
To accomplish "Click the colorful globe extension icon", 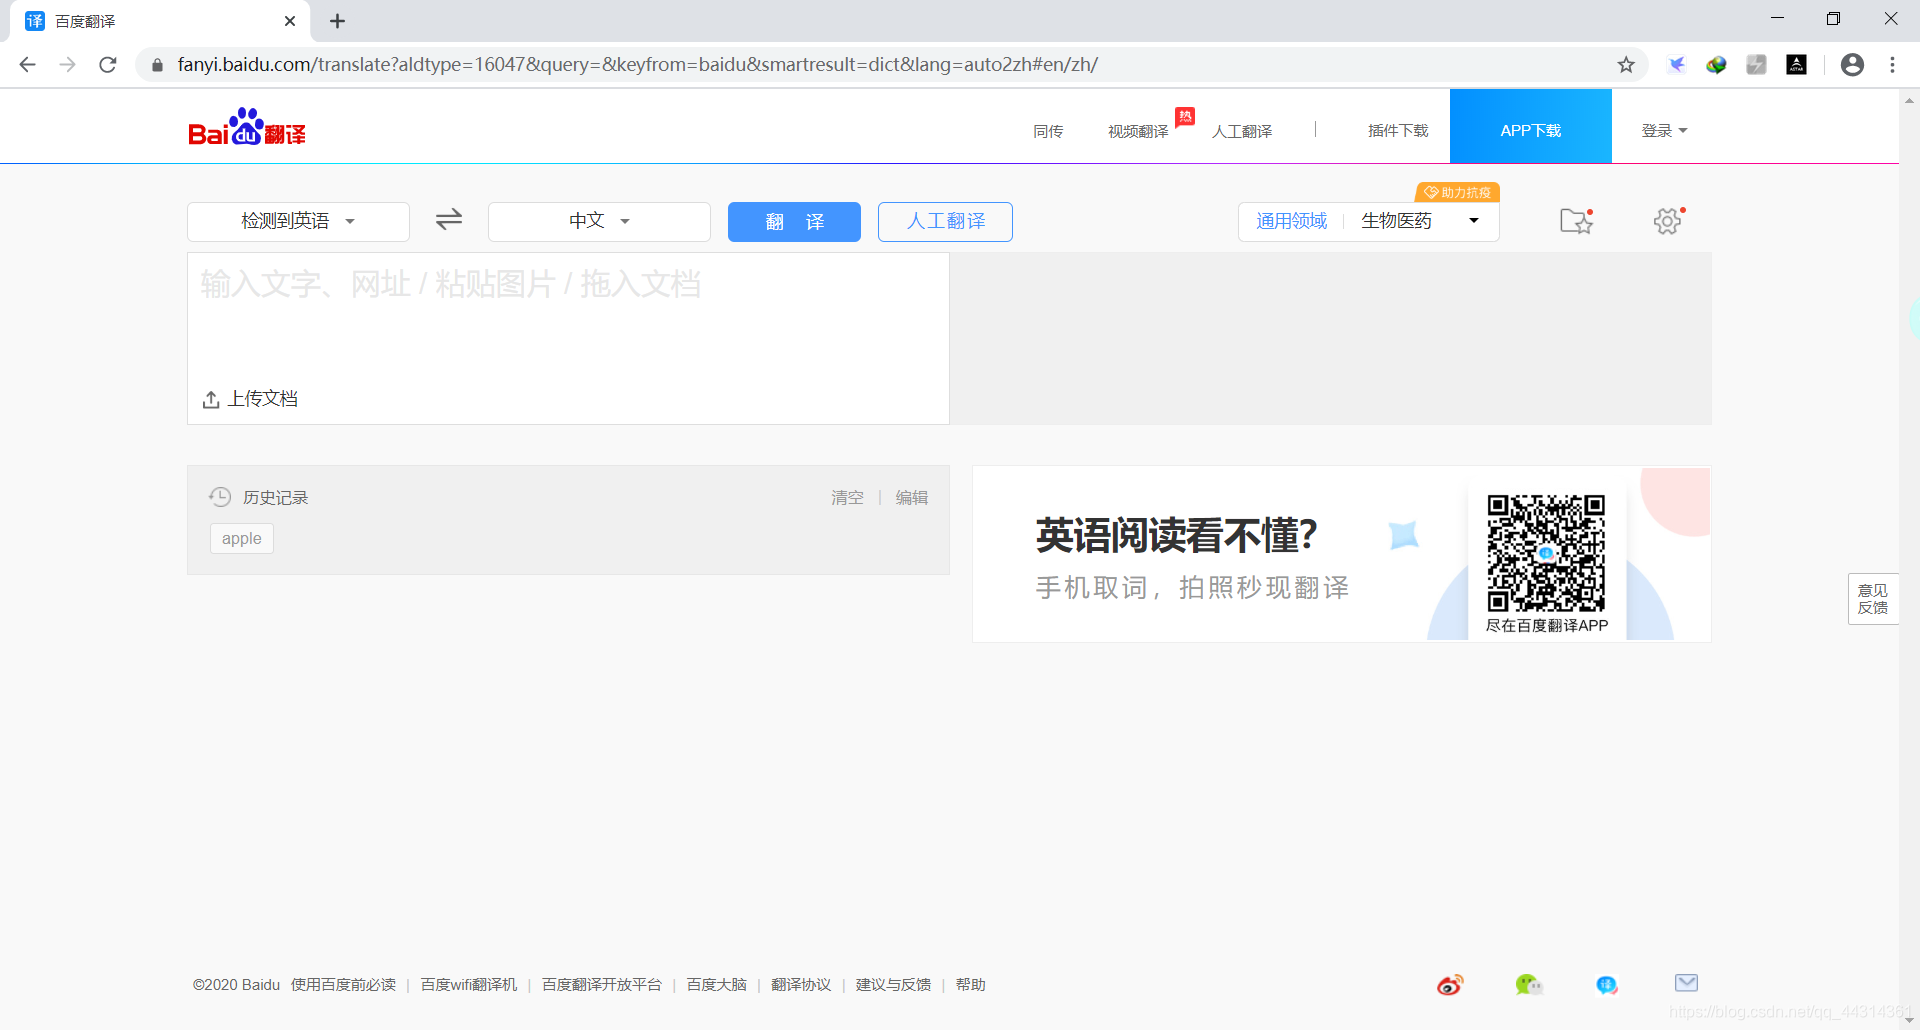I will [1717, 65].
